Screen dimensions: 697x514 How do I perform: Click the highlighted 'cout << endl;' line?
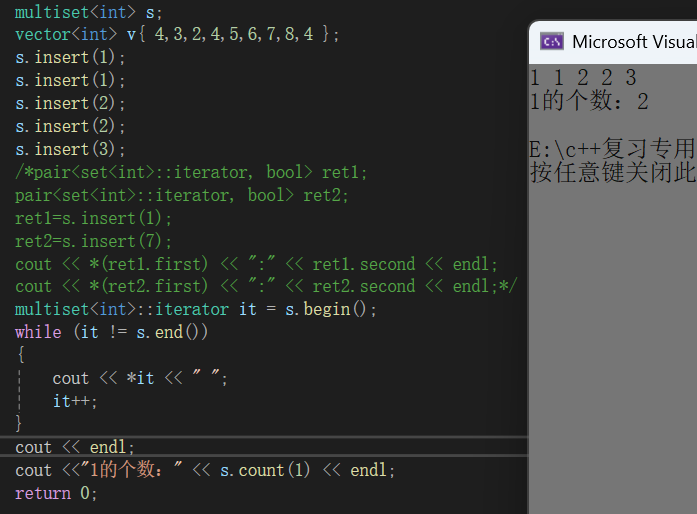click(x=75, y=447)
